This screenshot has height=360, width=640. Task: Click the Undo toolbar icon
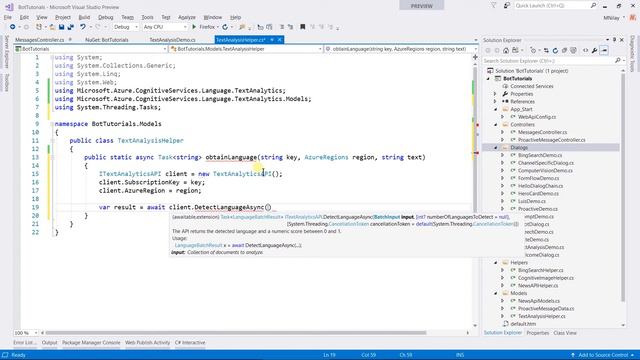coord(83,27)
